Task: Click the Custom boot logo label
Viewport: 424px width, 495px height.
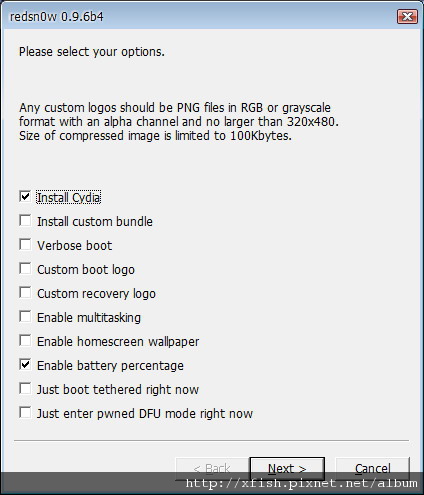Action: coord(86,270)
